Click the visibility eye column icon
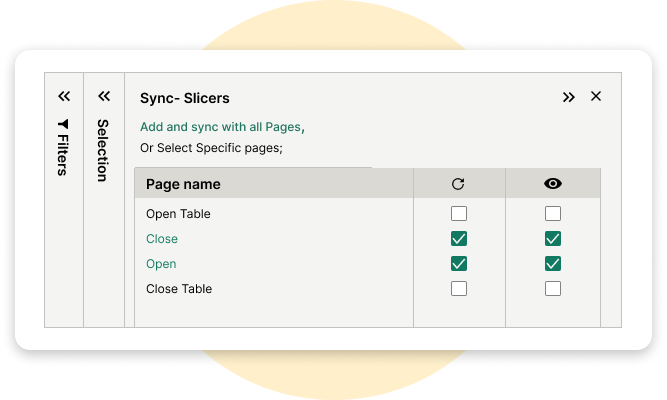The height and width of the screenshot is (400, 667). 552,184
